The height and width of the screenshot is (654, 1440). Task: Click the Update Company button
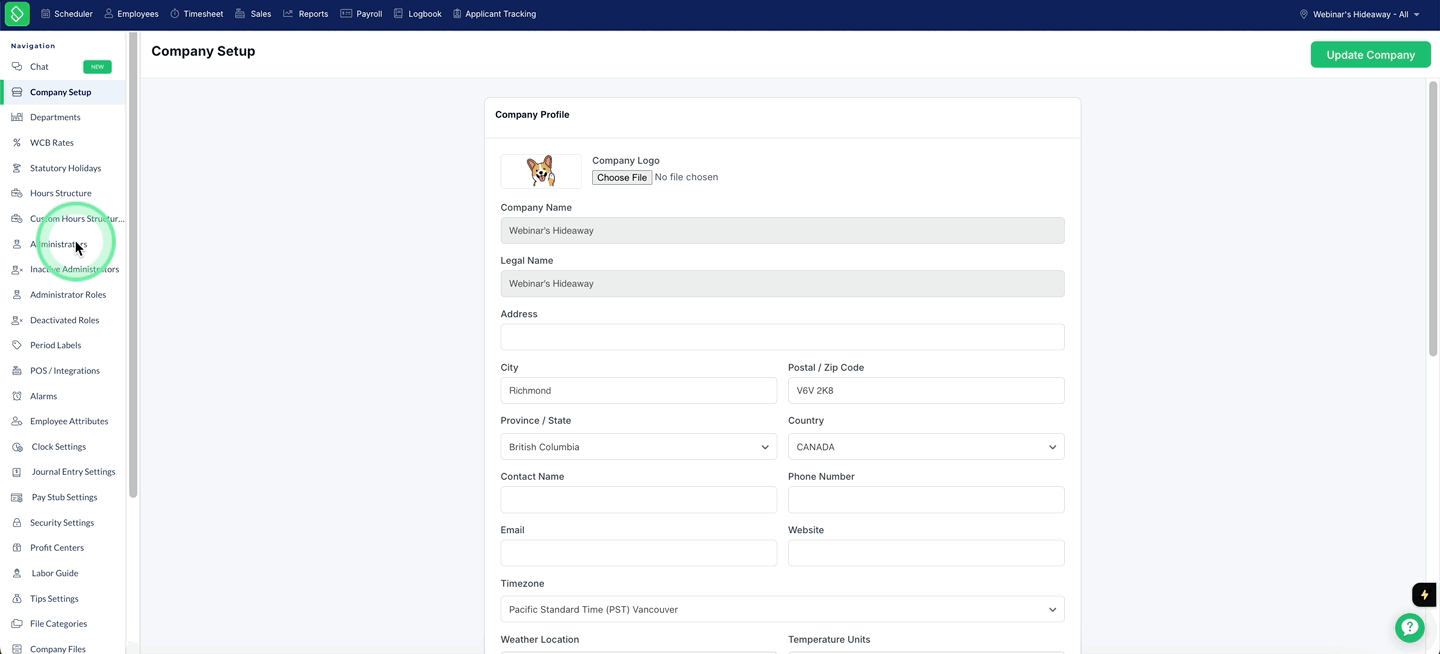(x=1370, y=55)
